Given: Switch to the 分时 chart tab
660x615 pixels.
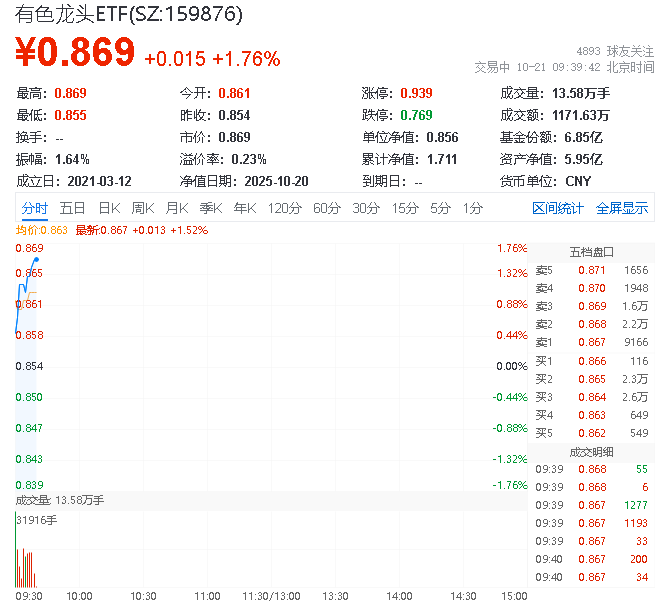Looking at the screenshot, I should pyautogui.click(x=34, y=208).
